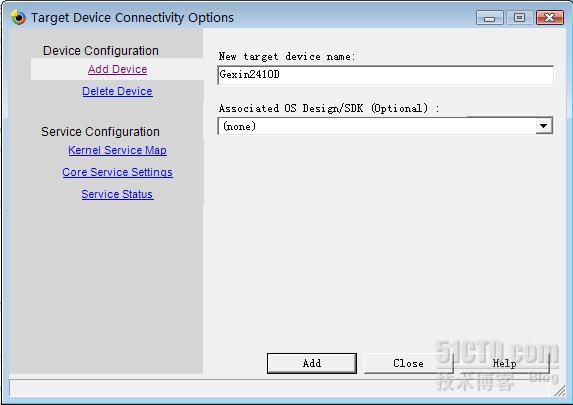The image size is (573, 405).
Task: Click the application icon in title bar
Action: (18, 17)
